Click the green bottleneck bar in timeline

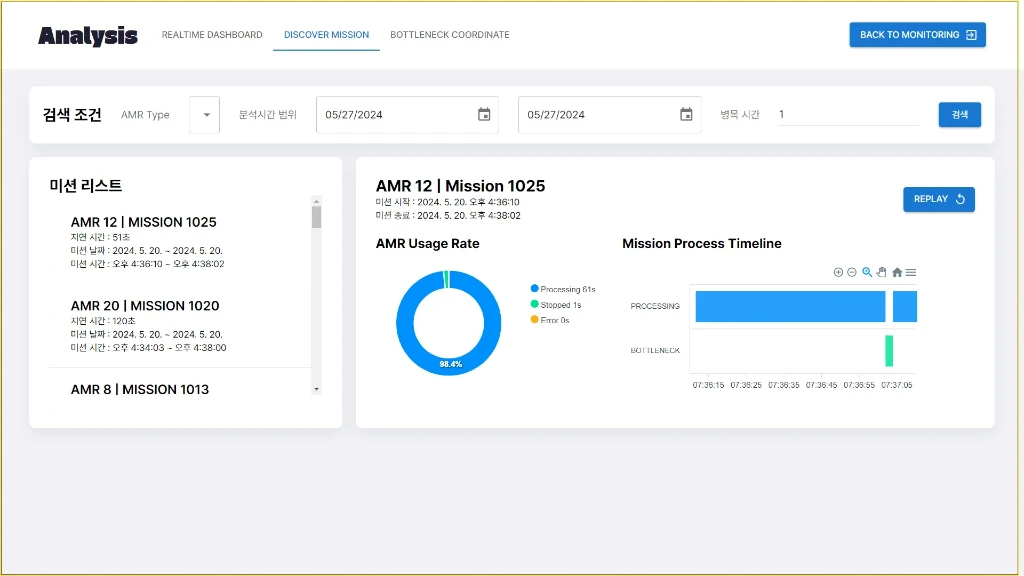click(x=888, y=351)
